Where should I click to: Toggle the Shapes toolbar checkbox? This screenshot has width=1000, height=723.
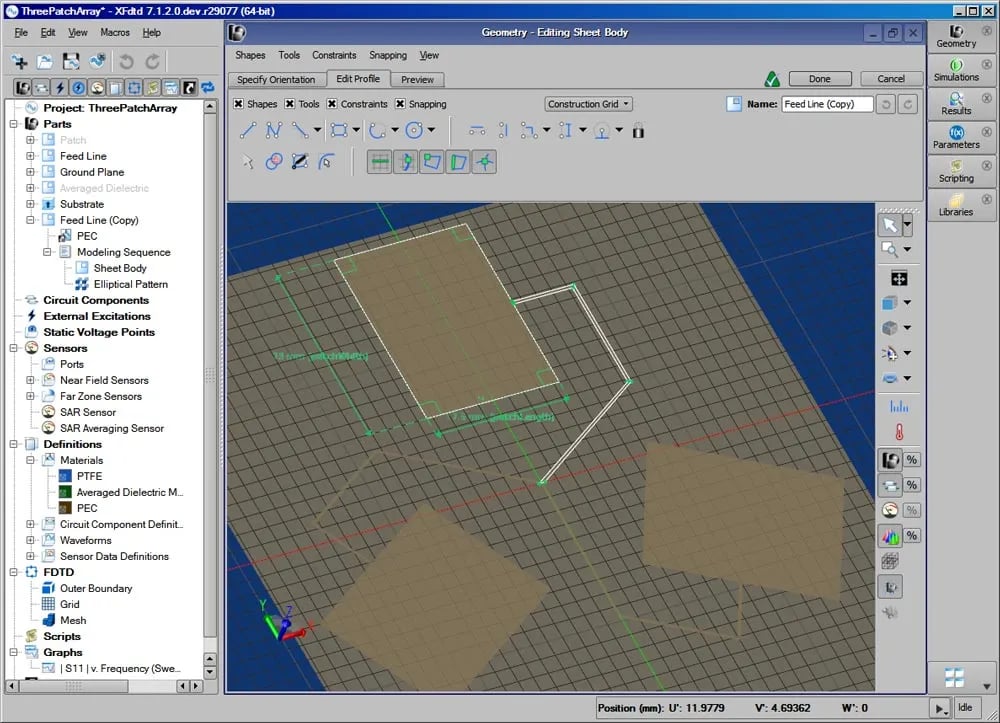pyautogui.click(x=237, y=104)
